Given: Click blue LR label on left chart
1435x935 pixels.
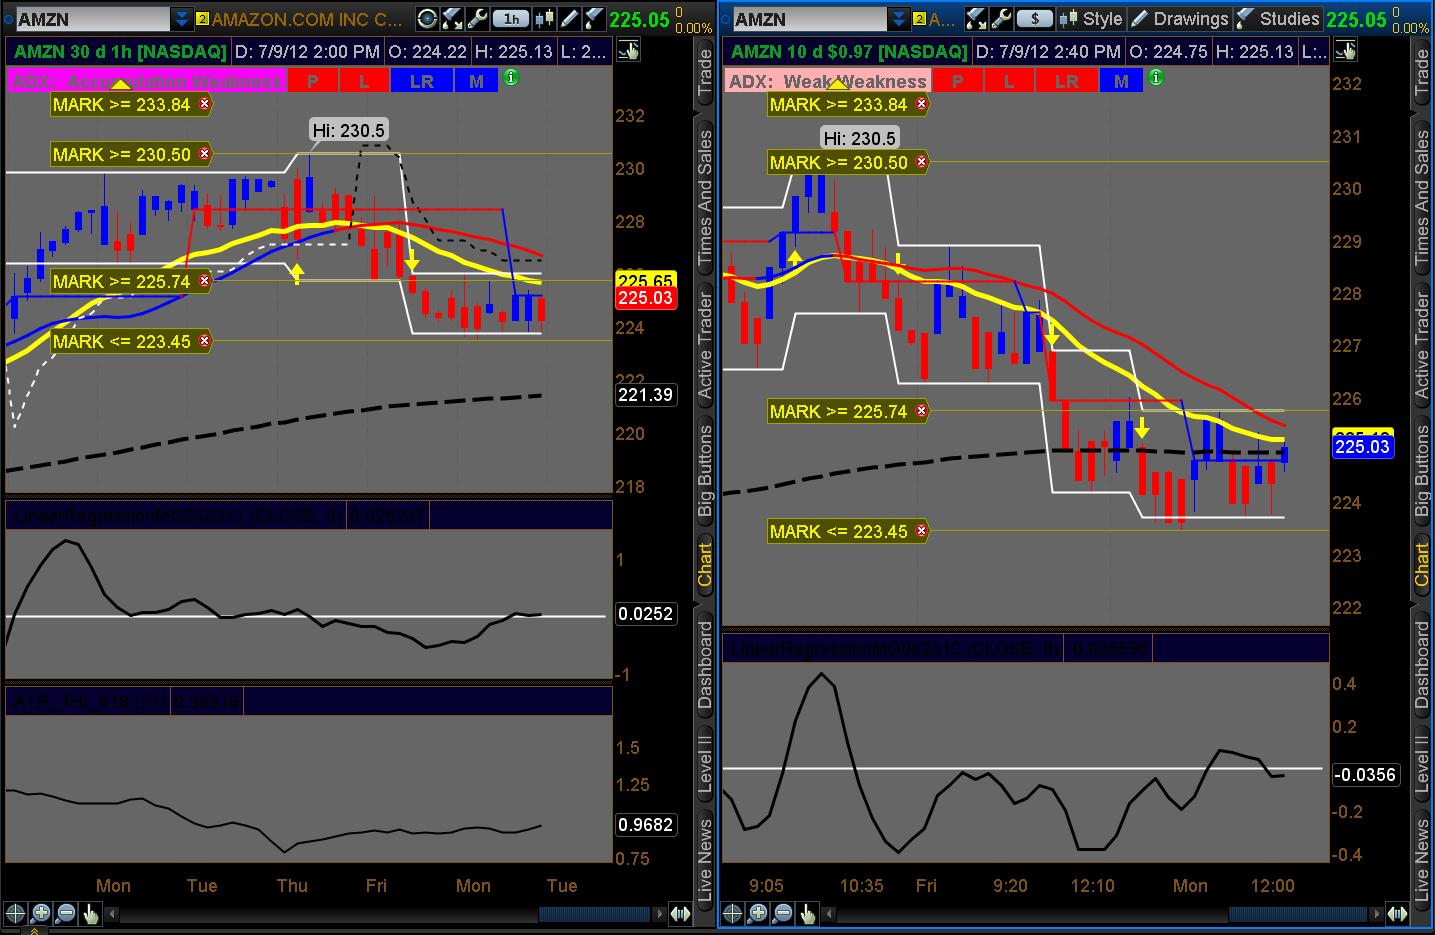Looking at the screenshot, I should [421, 81].
